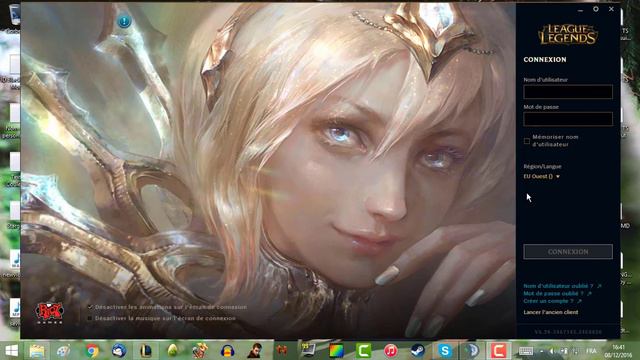Open the taskbar clock and date

(618, 351)
